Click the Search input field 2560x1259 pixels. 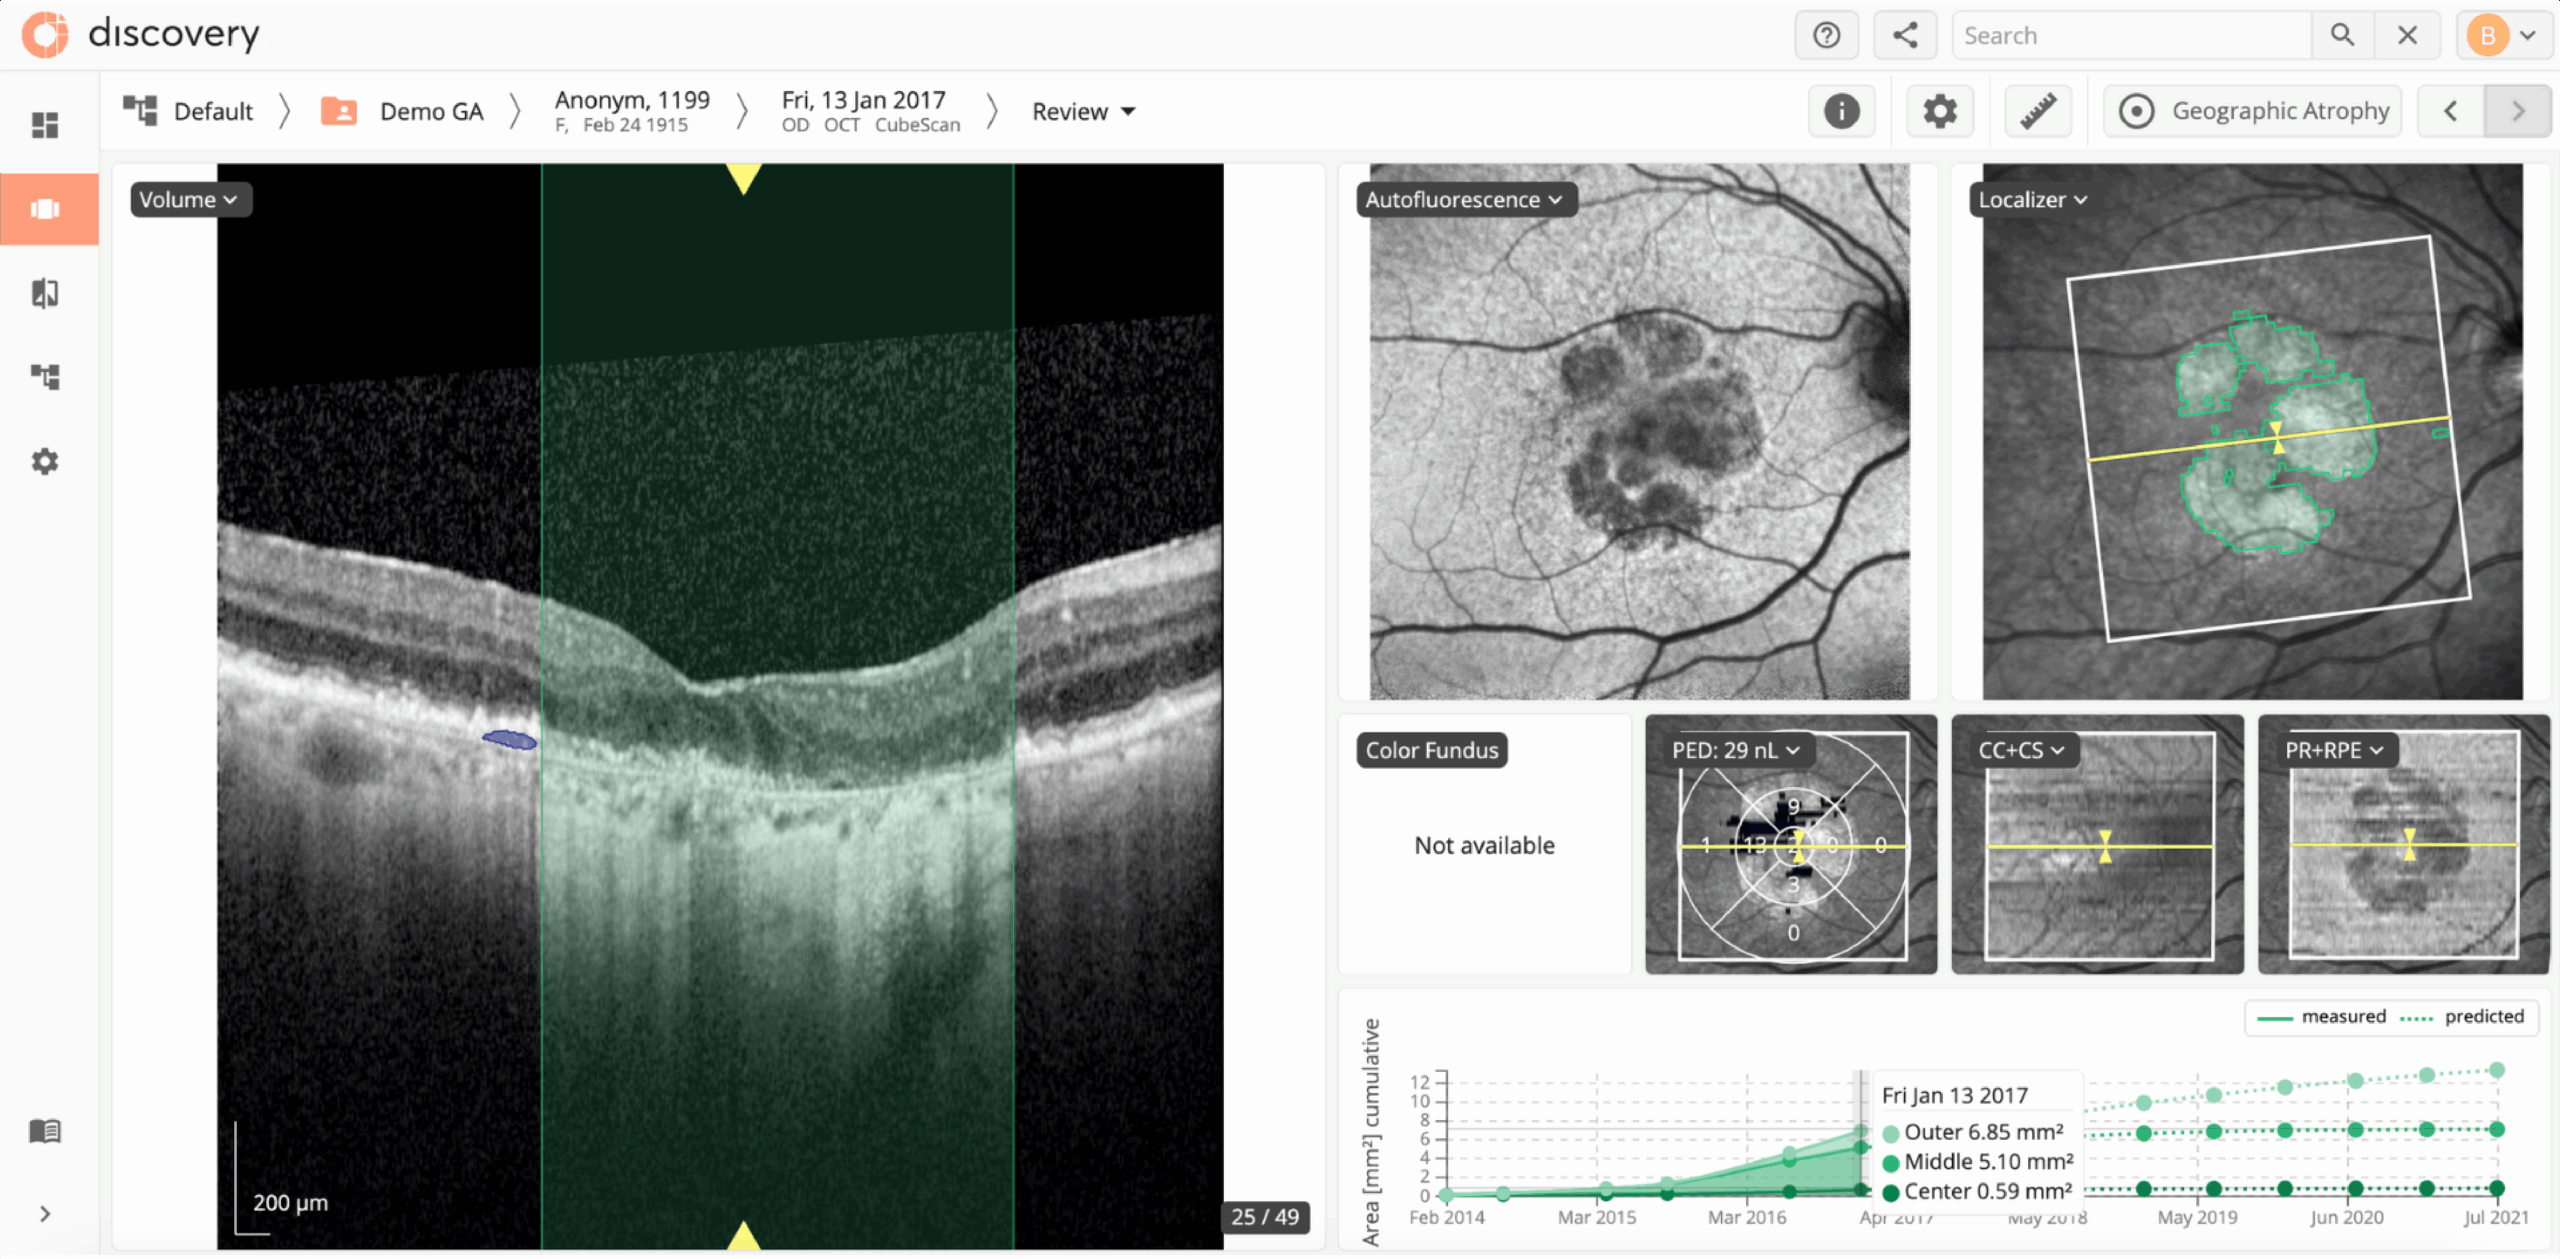coord(2130,36)
